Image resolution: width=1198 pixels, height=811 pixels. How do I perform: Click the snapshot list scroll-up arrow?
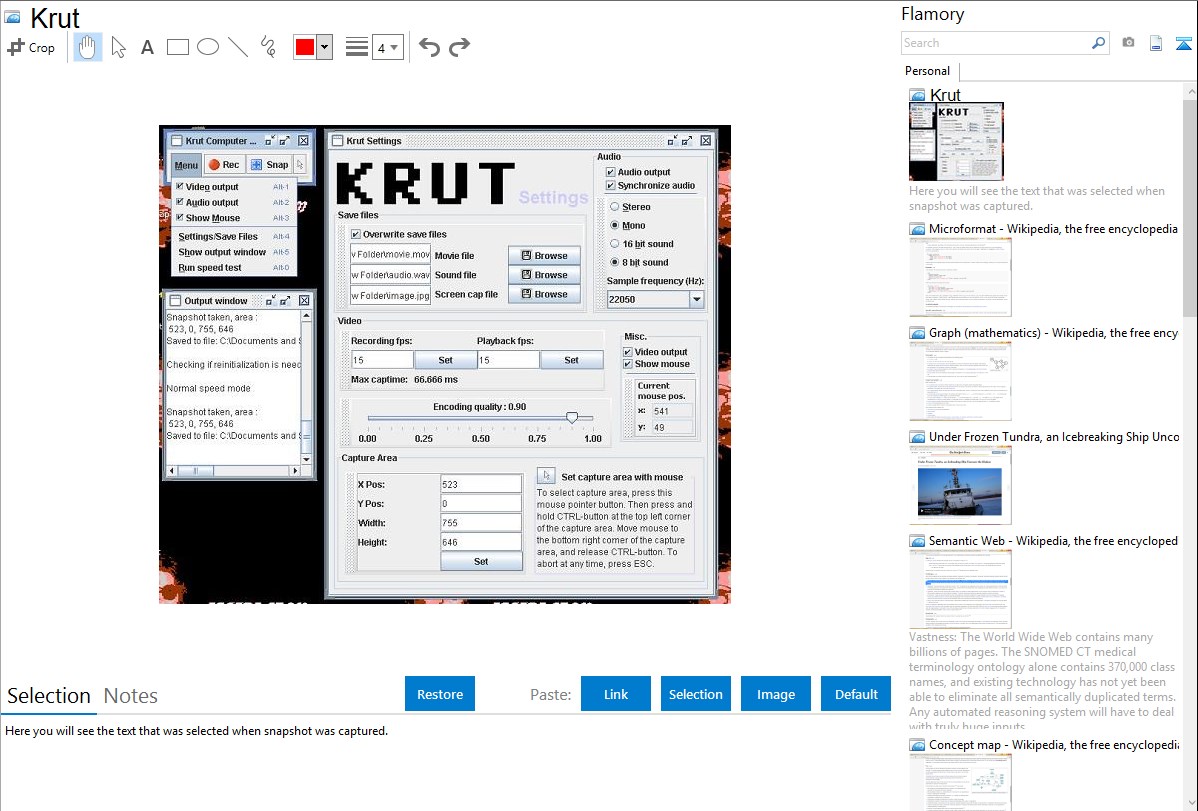(1190, 91)
